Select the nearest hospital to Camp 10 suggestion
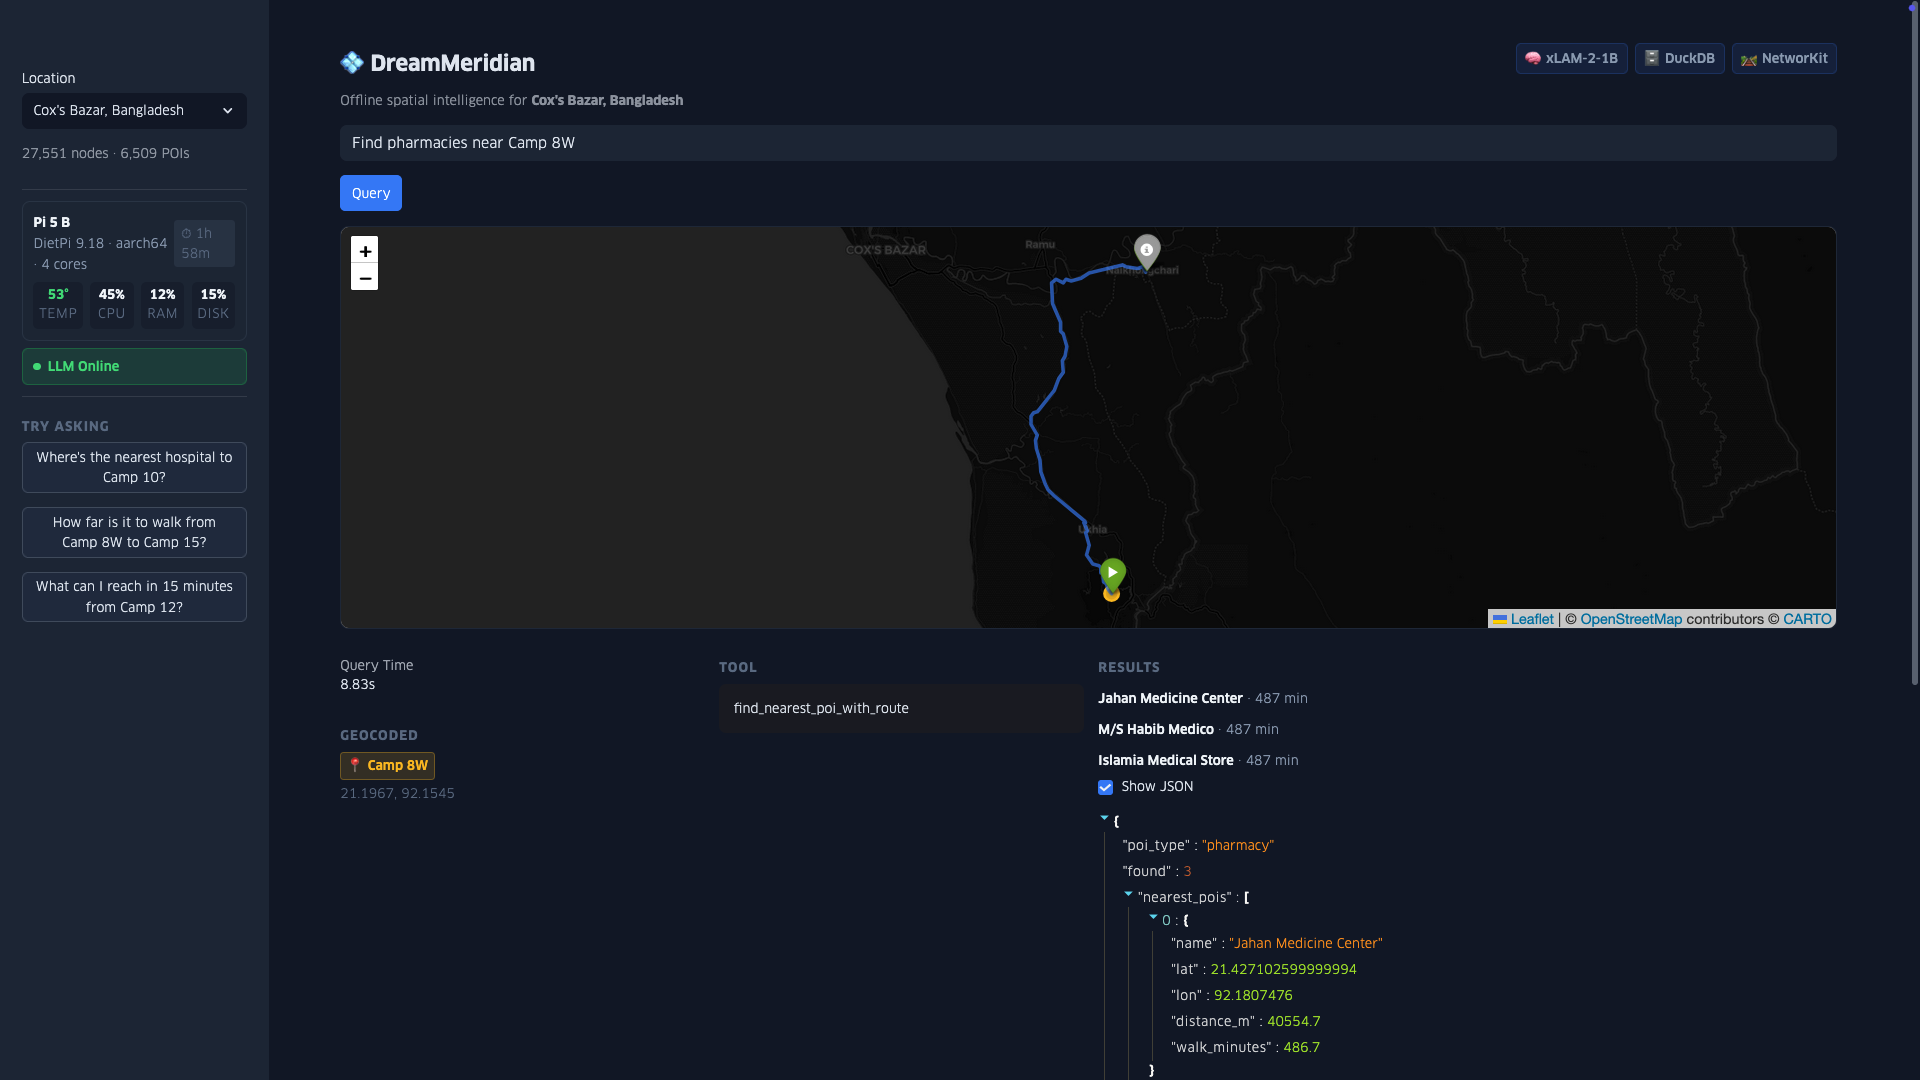Image resolution: width=1920 pixels, height=1080 pixels. [134, 467]
